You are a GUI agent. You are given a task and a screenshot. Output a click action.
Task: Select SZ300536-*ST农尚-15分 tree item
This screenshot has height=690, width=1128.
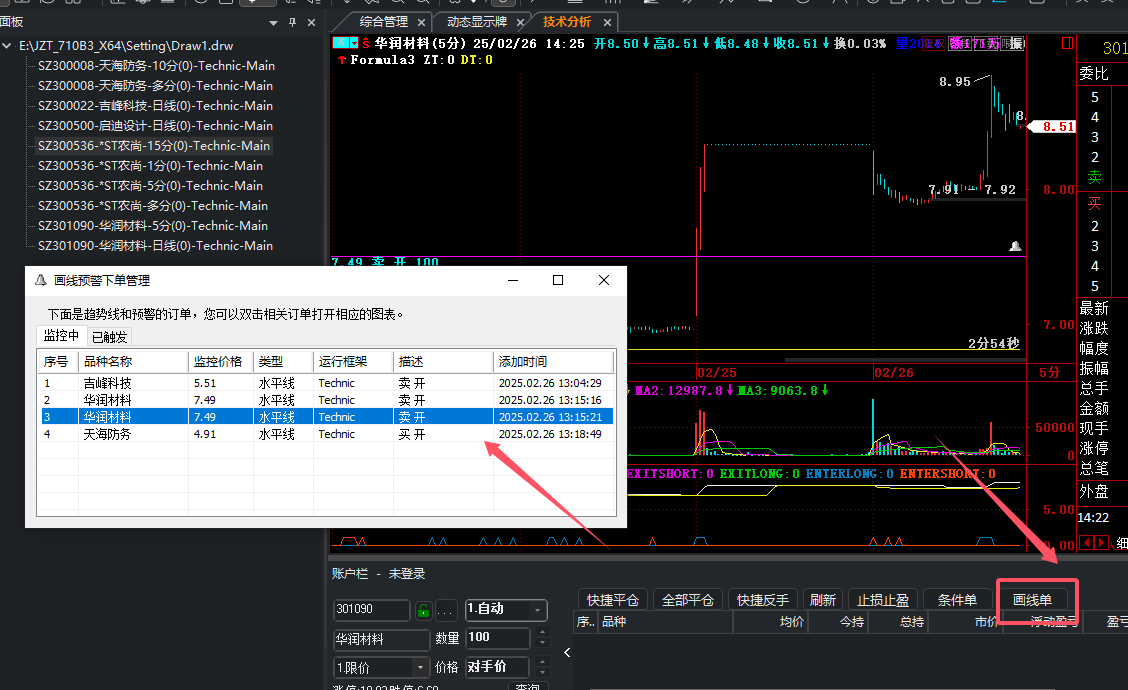pyautogui.click(x=154, y=145)
